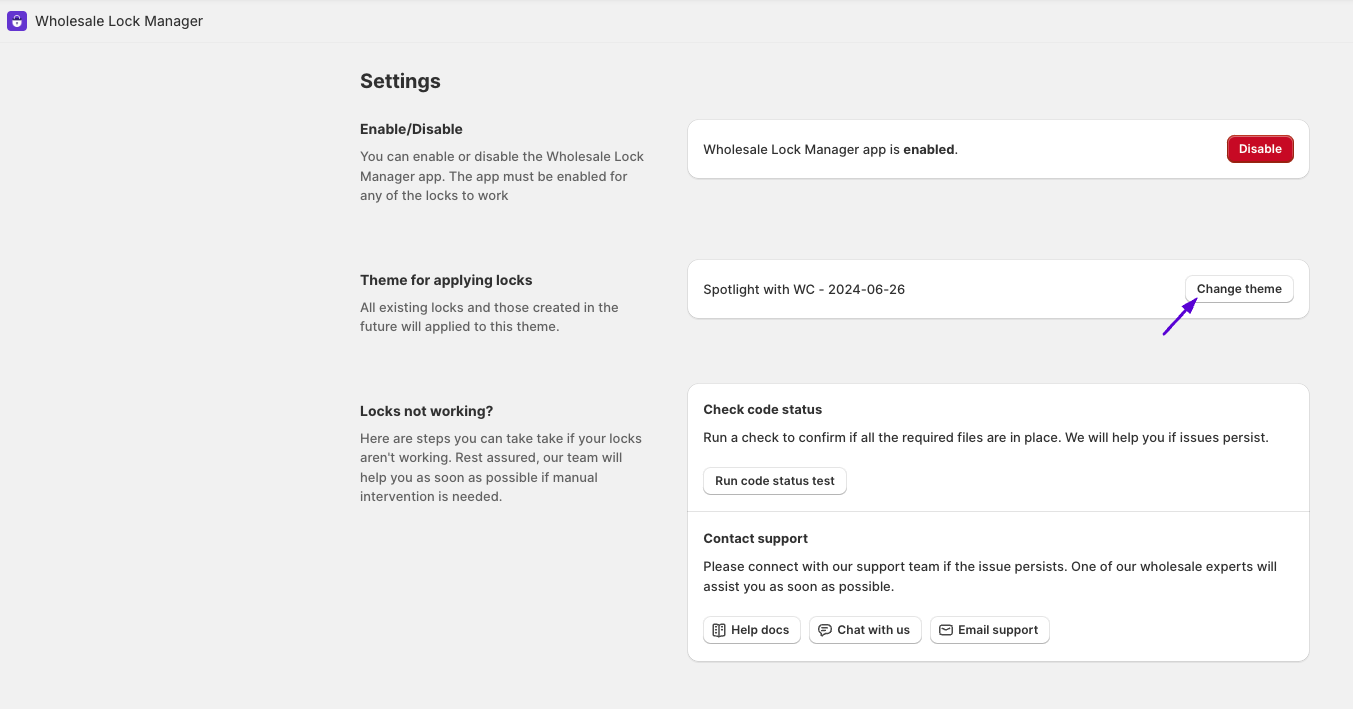The height and width of the screenshot is (709, 1353).
Task: Run code status test
Action: [x=775, y=481]
